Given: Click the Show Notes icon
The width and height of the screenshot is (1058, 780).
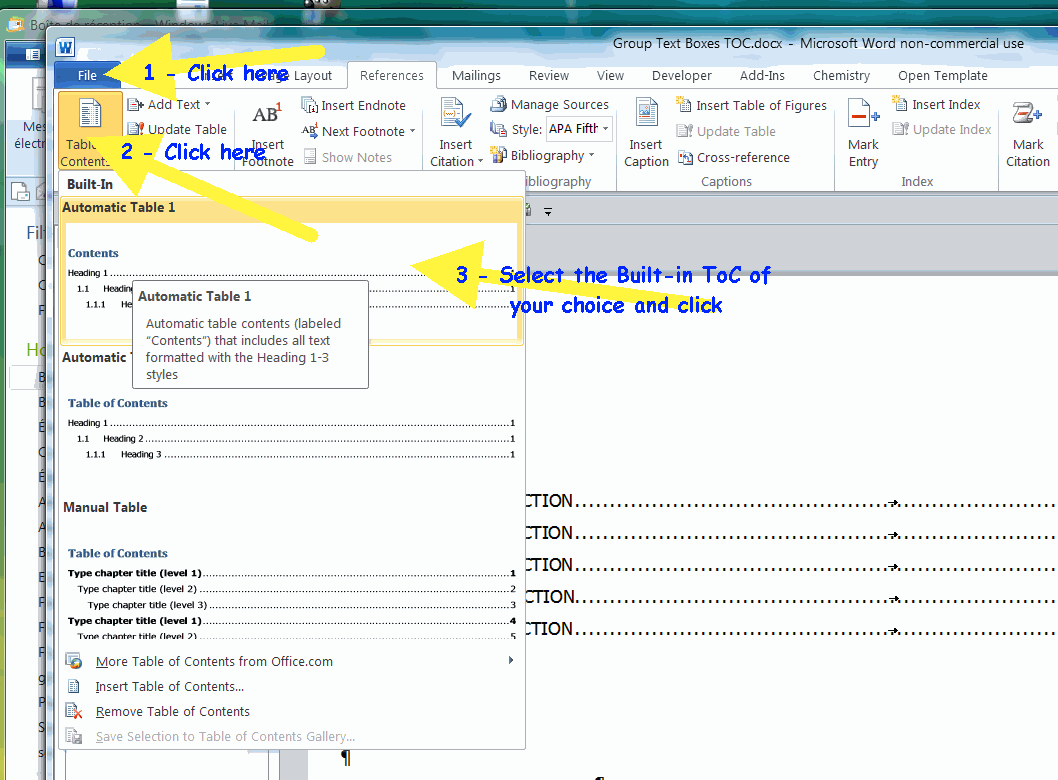Looking at the screenshot, I should click(310, 157).
